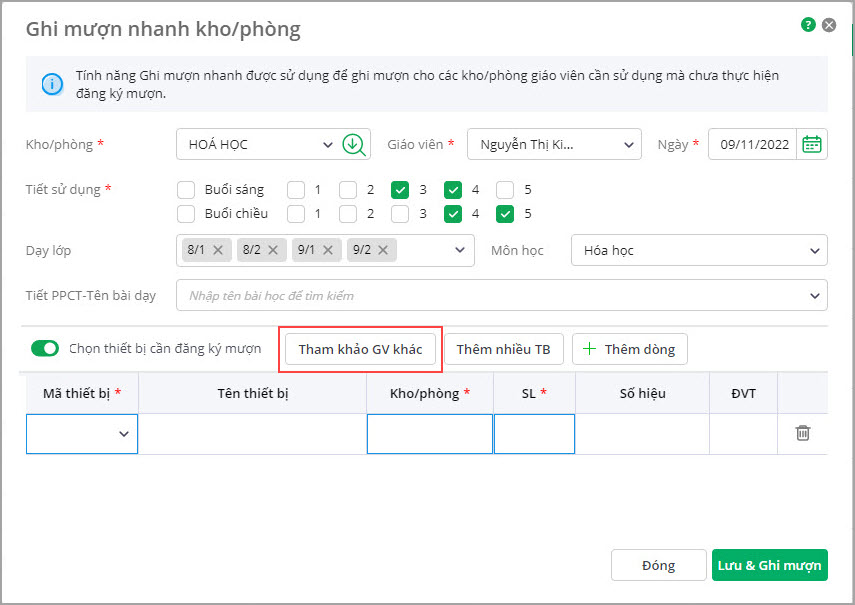This screenshot has height=605, width=855.
Task: Check the Buổi sáng checkbox
Action: click(x=186, y=189)
